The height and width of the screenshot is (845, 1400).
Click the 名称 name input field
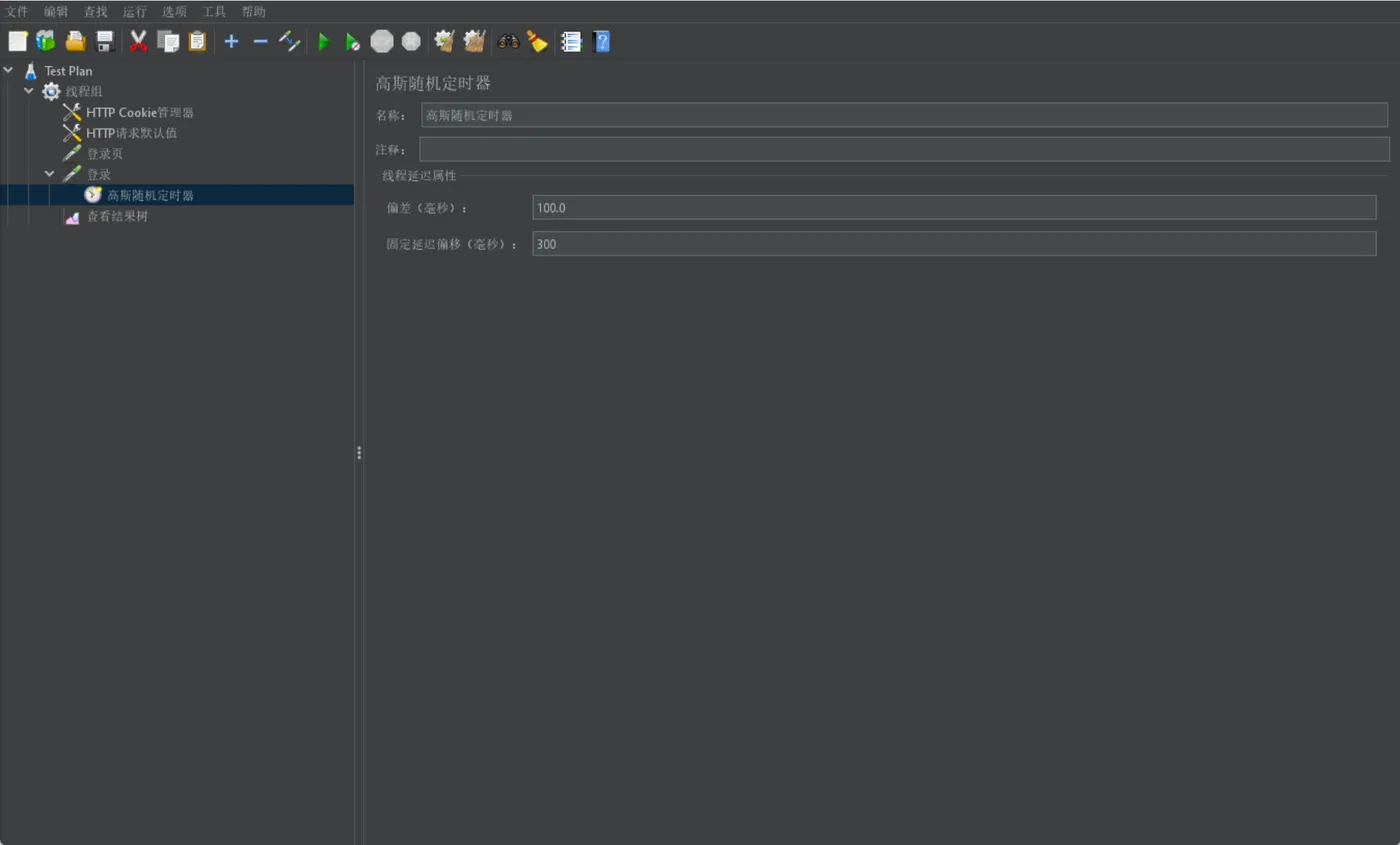pyautogui.click(x=904, y=115)
